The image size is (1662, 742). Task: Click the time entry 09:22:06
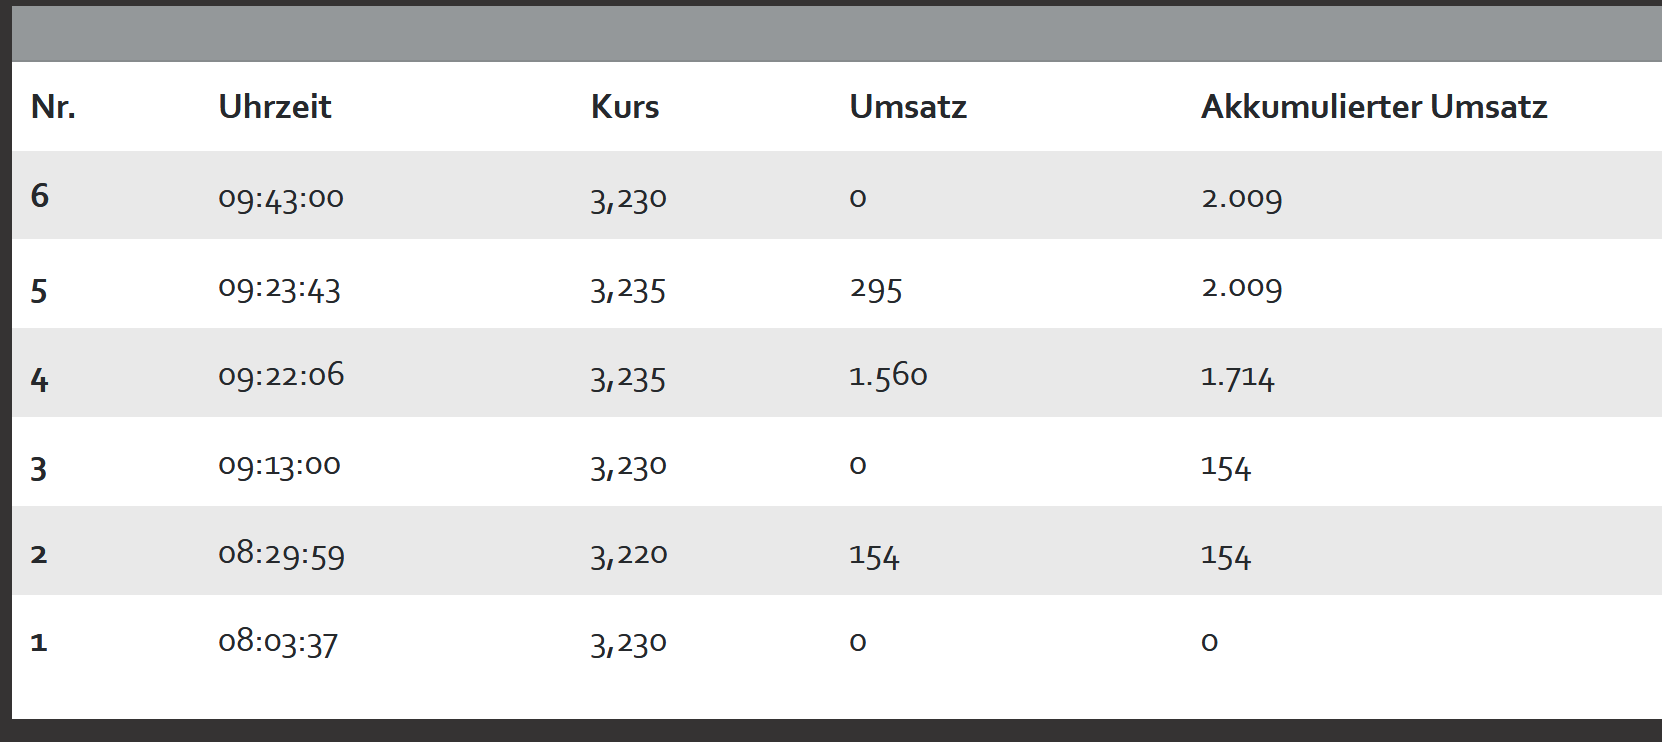281,376
